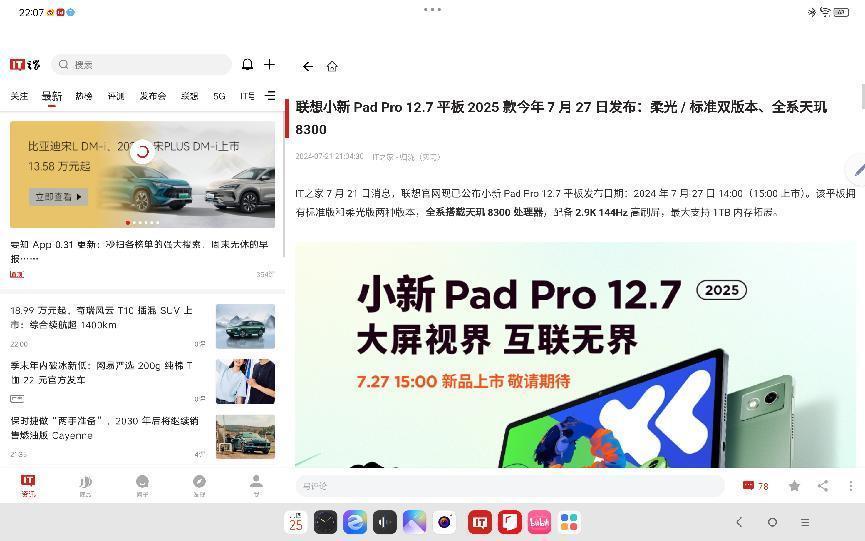Tap the comment input box below the article

pyautogui.click(x=510, y=486)
